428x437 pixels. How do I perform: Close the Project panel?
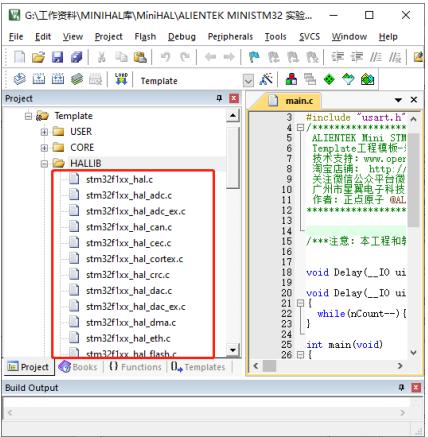pyautogui.click(x=234, y=98)
